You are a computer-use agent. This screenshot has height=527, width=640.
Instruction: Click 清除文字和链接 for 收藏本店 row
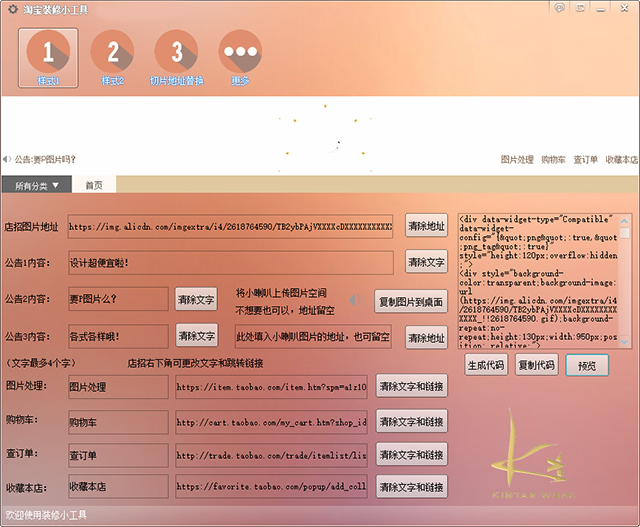tap(411, 487)
